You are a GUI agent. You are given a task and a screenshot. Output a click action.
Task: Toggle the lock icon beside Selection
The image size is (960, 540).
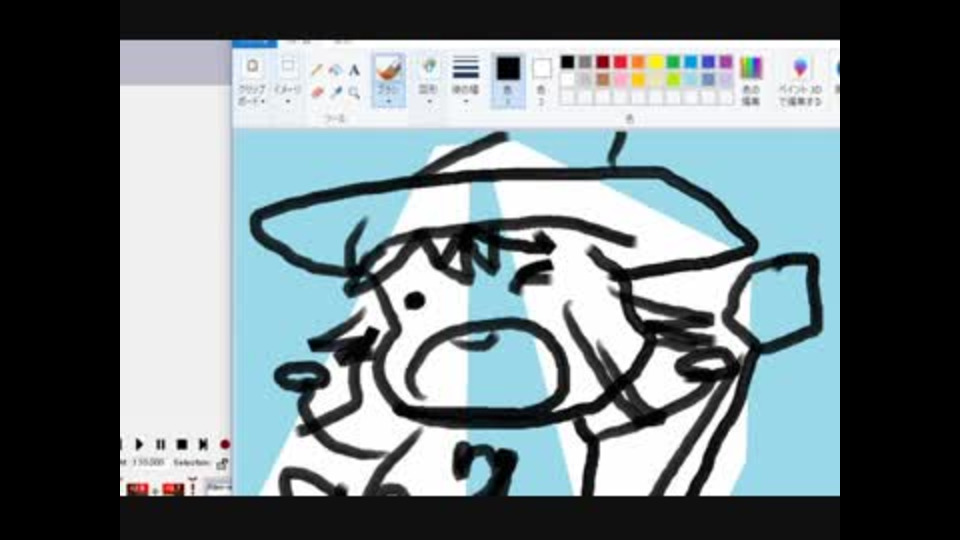pyautogui.click(x=223, y=463)
